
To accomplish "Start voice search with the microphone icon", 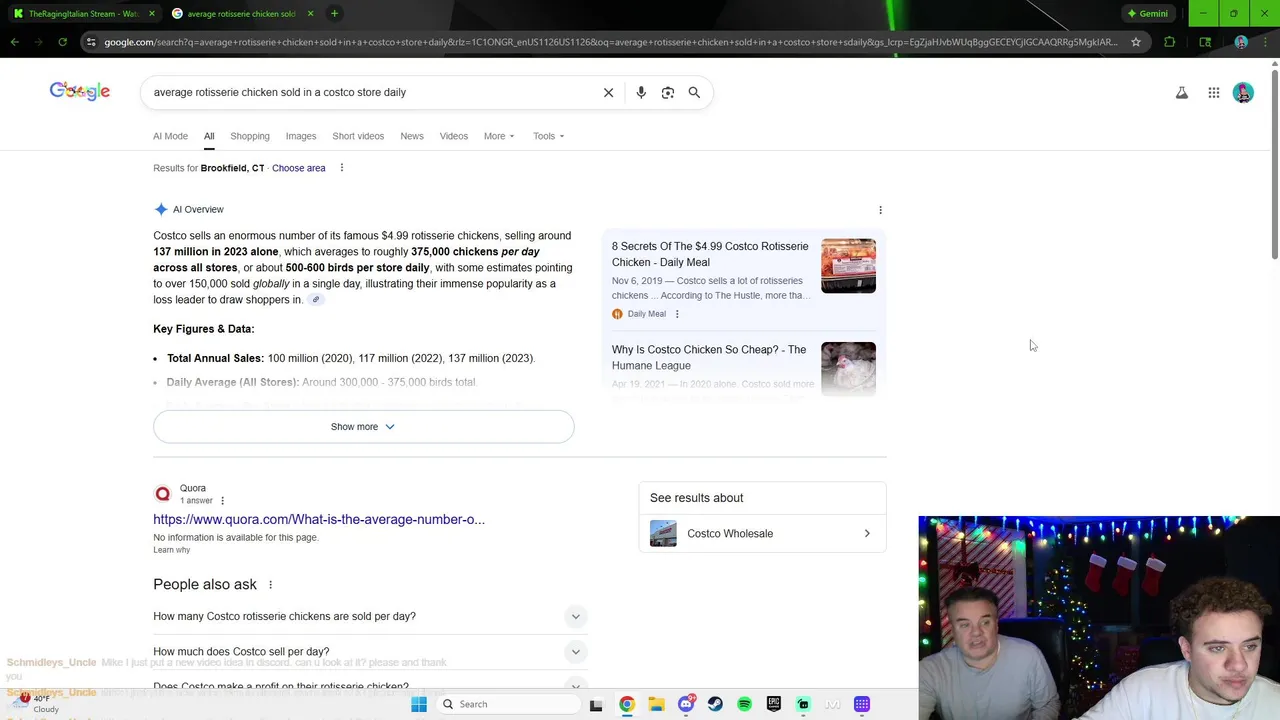I will point(641,92).
